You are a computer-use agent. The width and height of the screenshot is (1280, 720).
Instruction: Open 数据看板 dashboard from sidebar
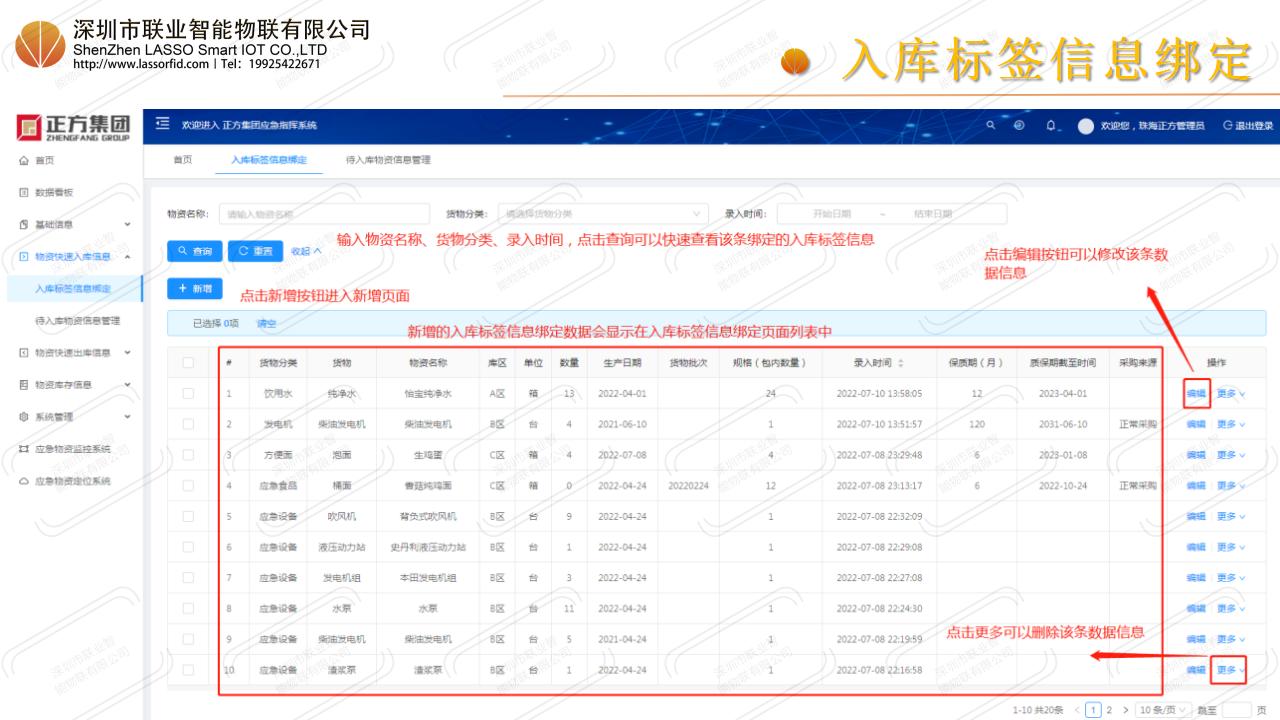pyautogui.click(x=53, y=192)
